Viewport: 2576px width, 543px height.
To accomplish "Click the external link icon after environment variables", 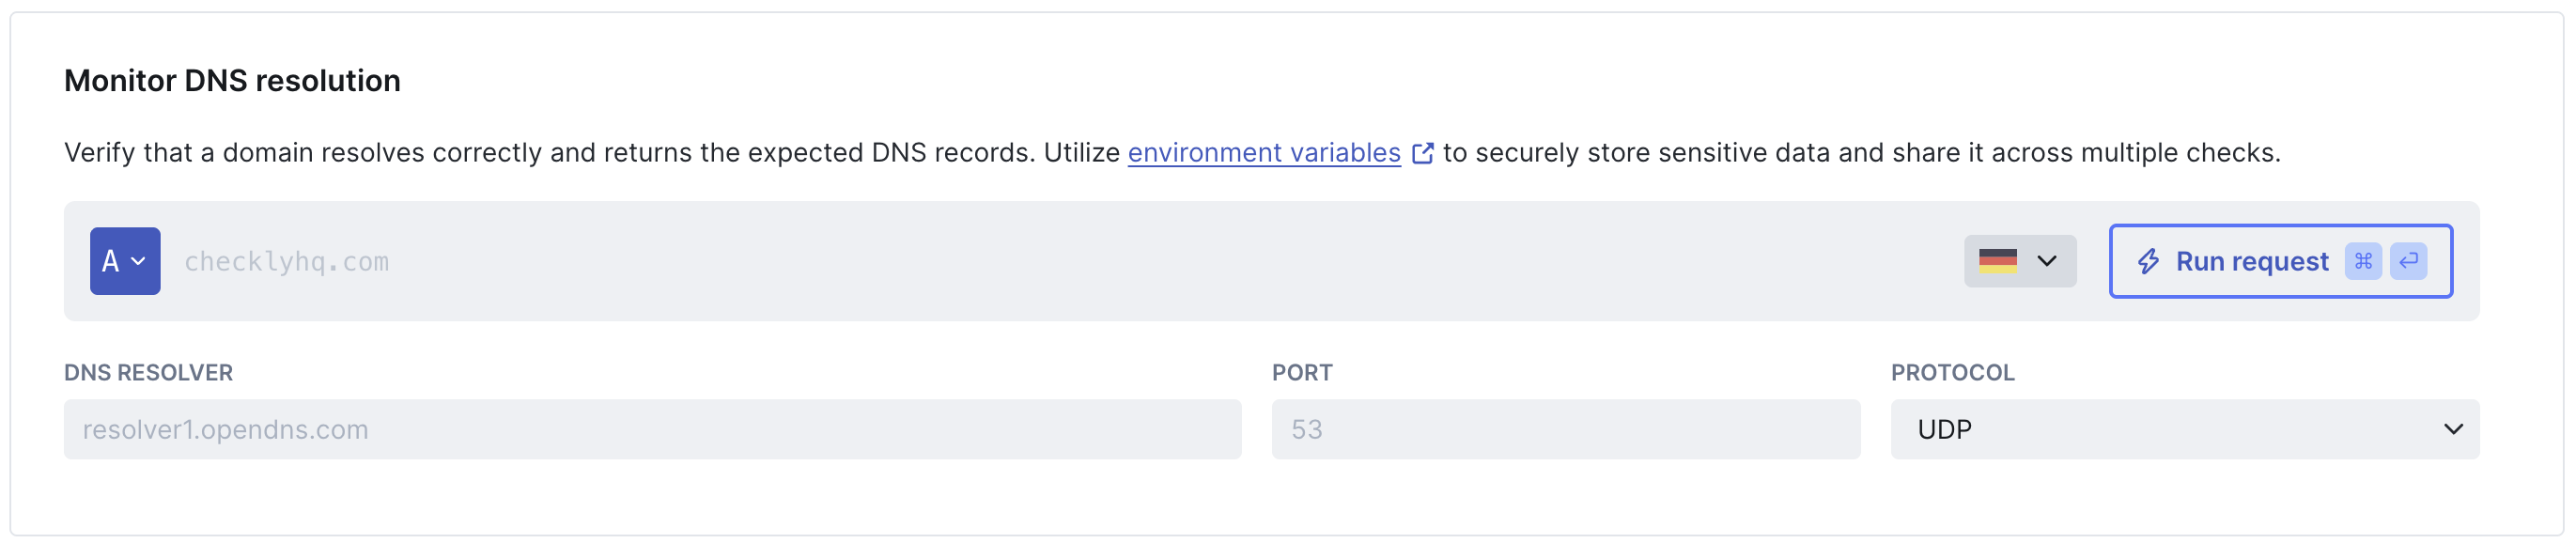I will (1424, 152).
